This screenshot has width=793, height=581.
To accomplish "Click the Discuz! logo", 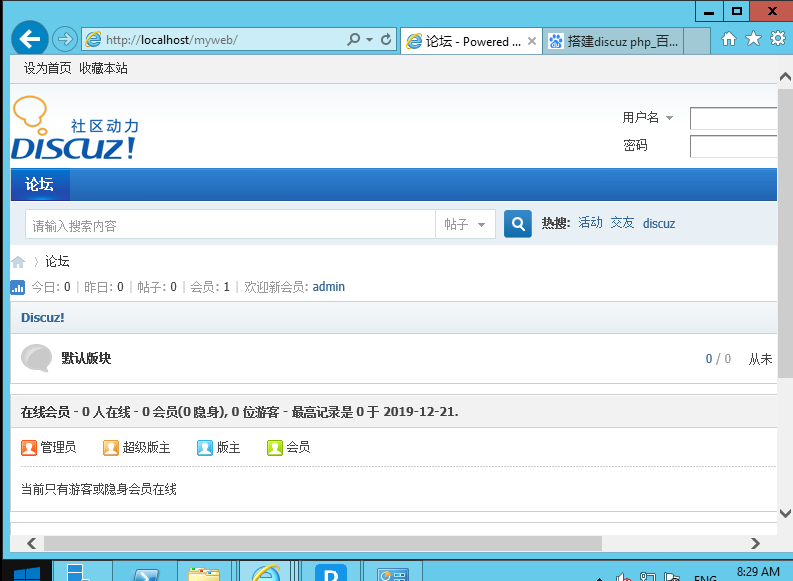I will (x=75, y=128).
